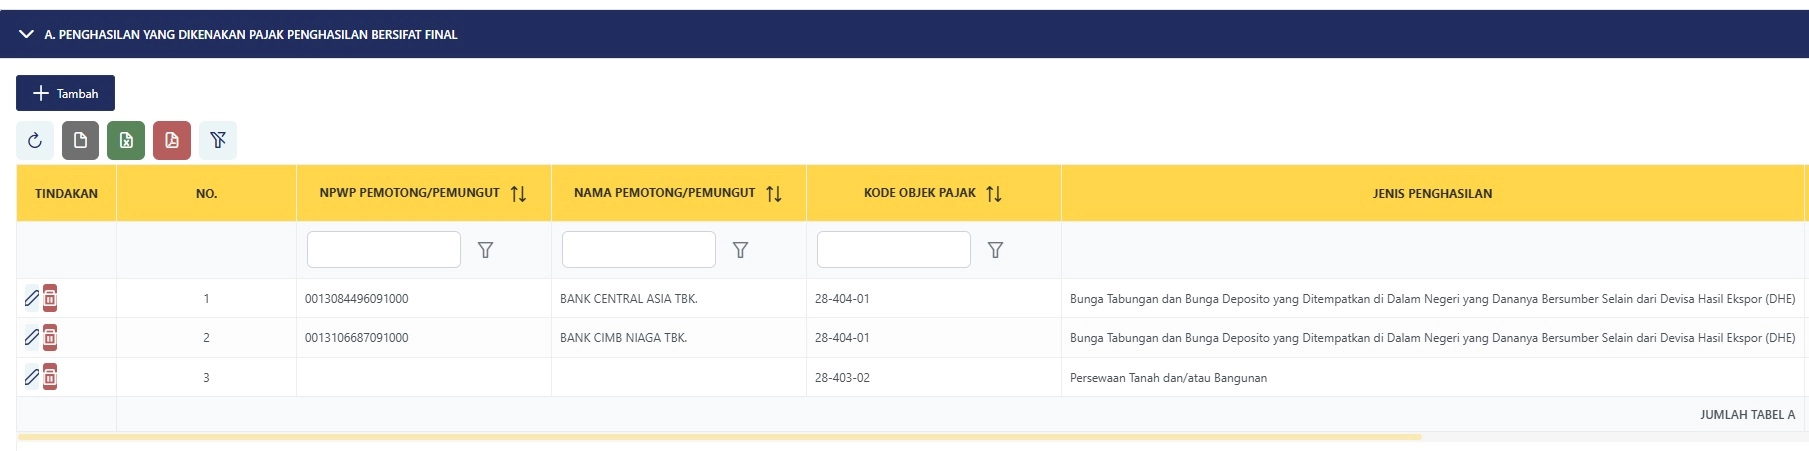The width and height of the screenshot is (1809, 451).
Task: Sort by Kode Objek Pajak column
Action: click(994, 194)
